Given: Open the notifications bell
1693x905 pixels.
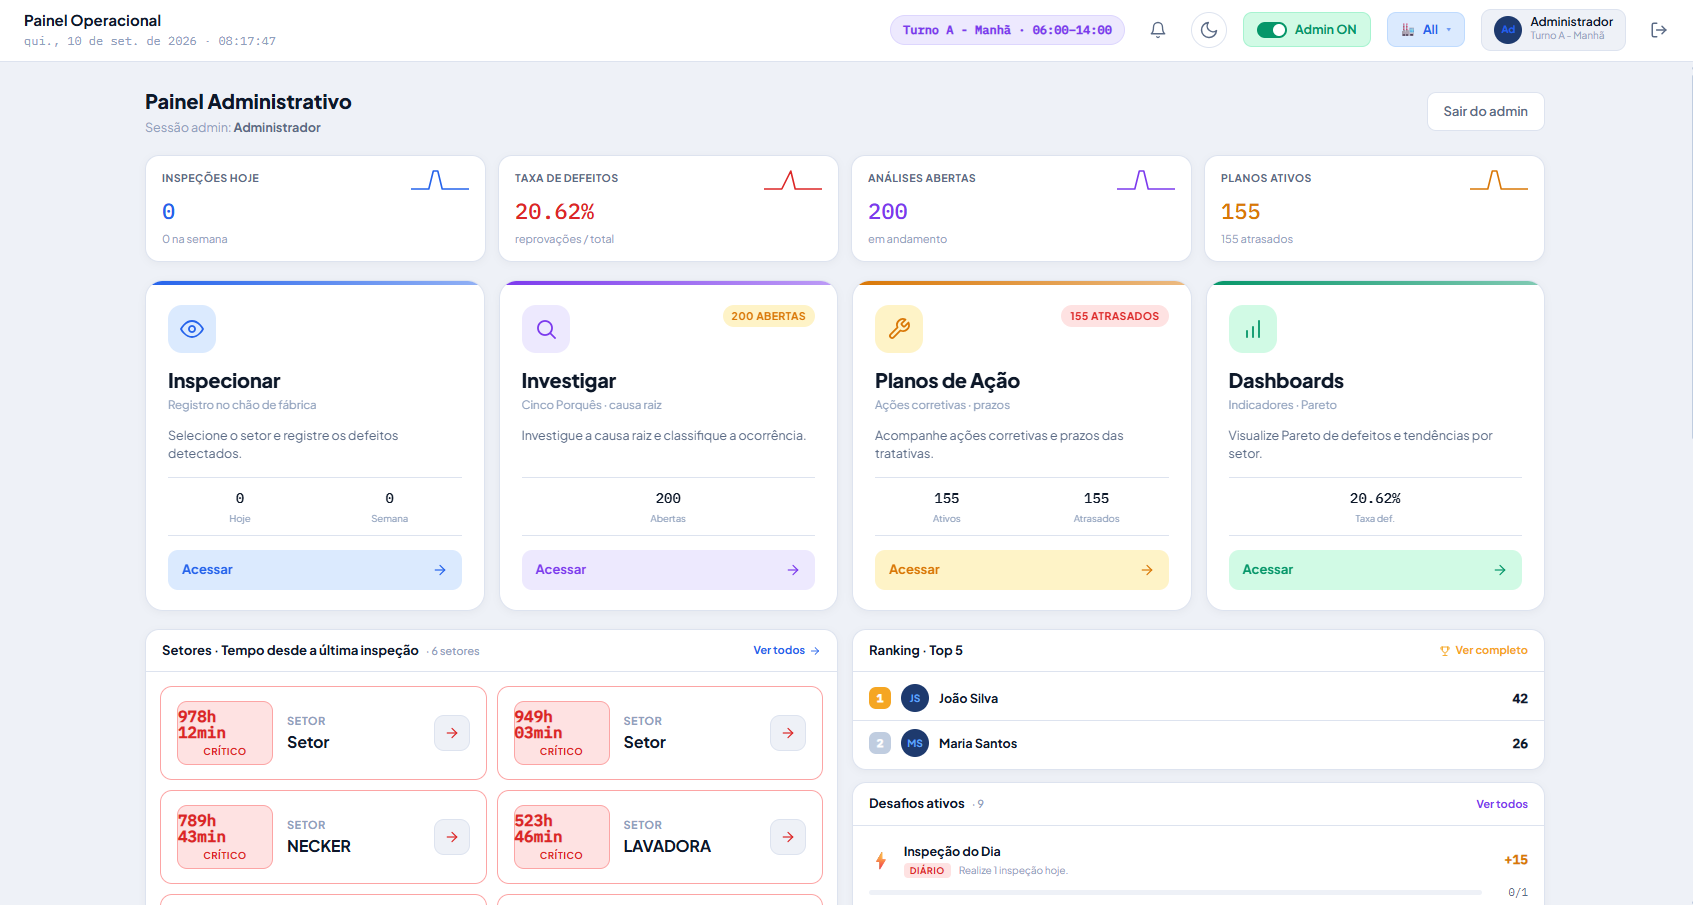Looking at the screenshot, I should [x=1158, y=30].
